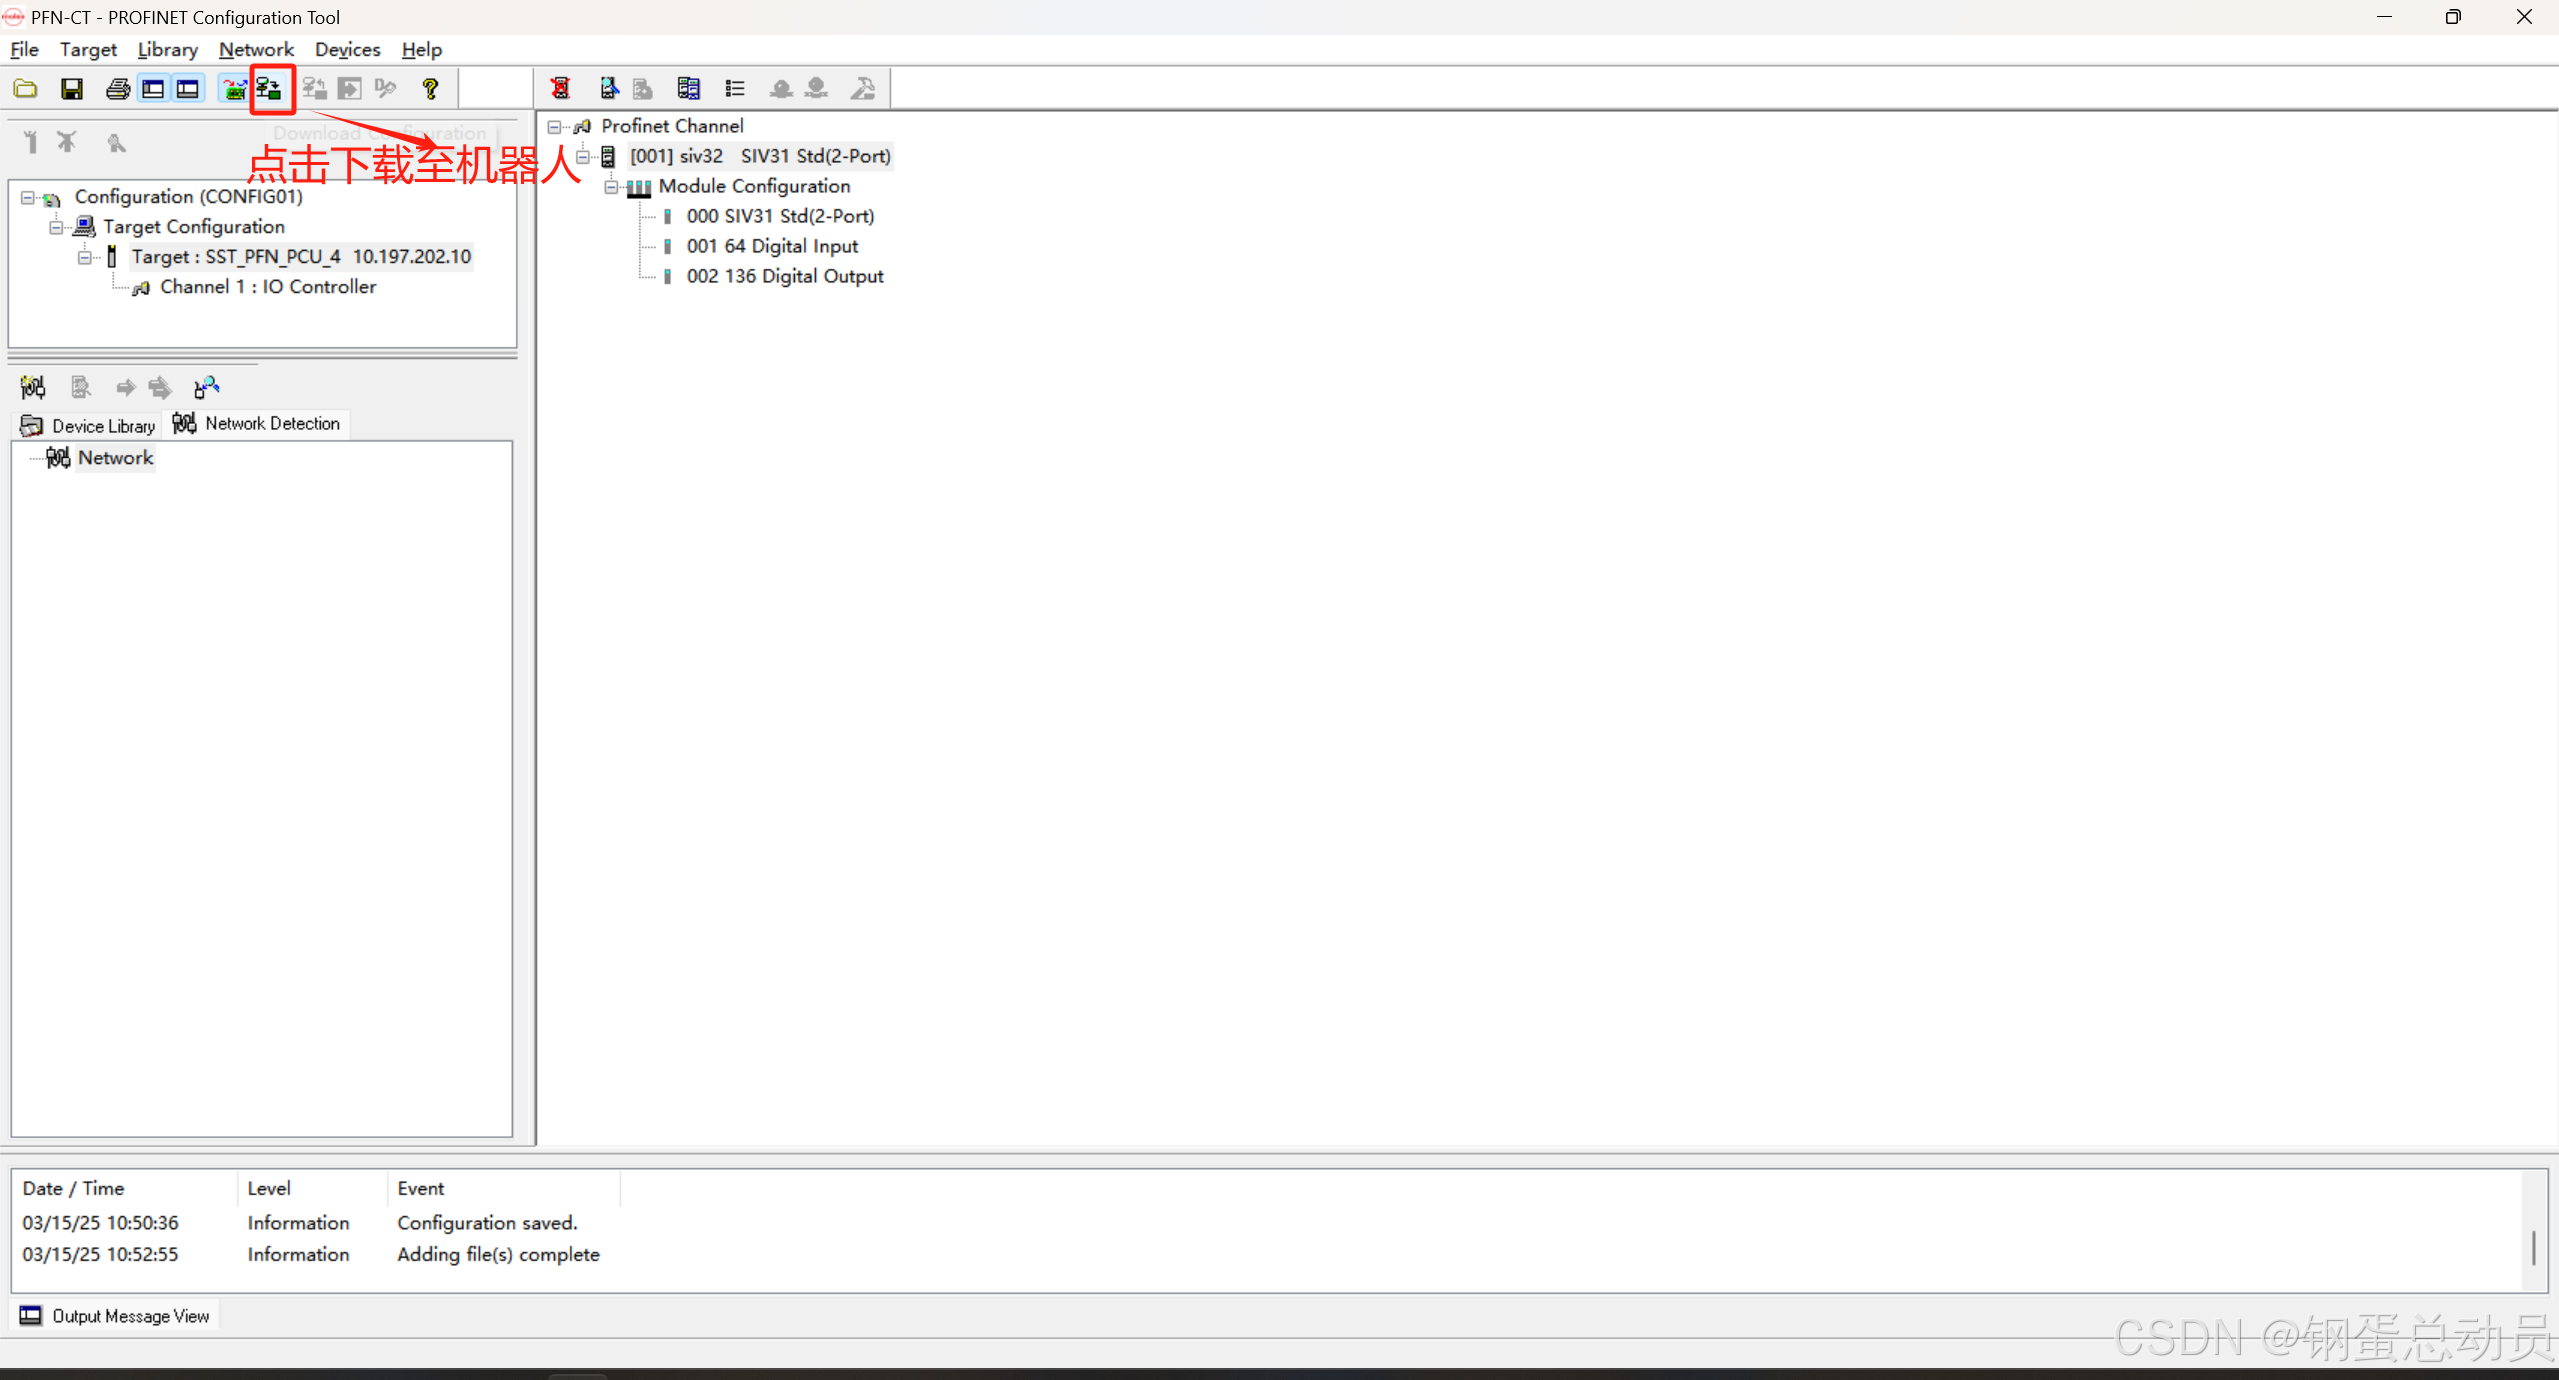Collapse the Configuration (CONFIG01) tree node
Image resolution: width=2559 pixels, height=1380 pixels.
pos(28,198)
